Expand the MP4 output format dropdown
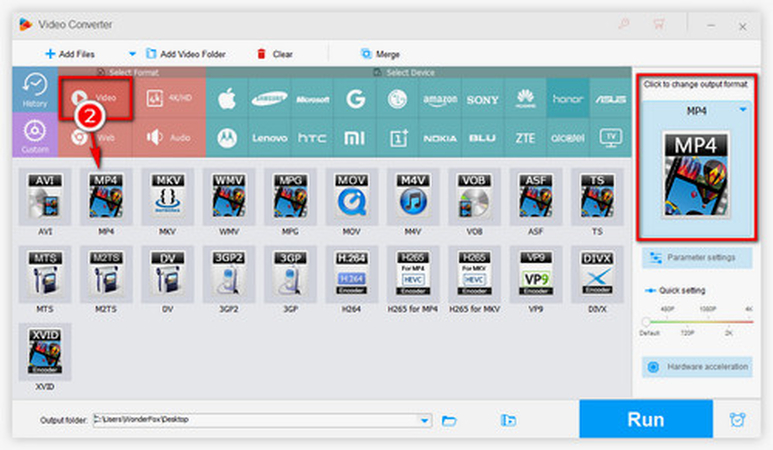The height and width of the screenshot is (450, 773). (742, 111)
